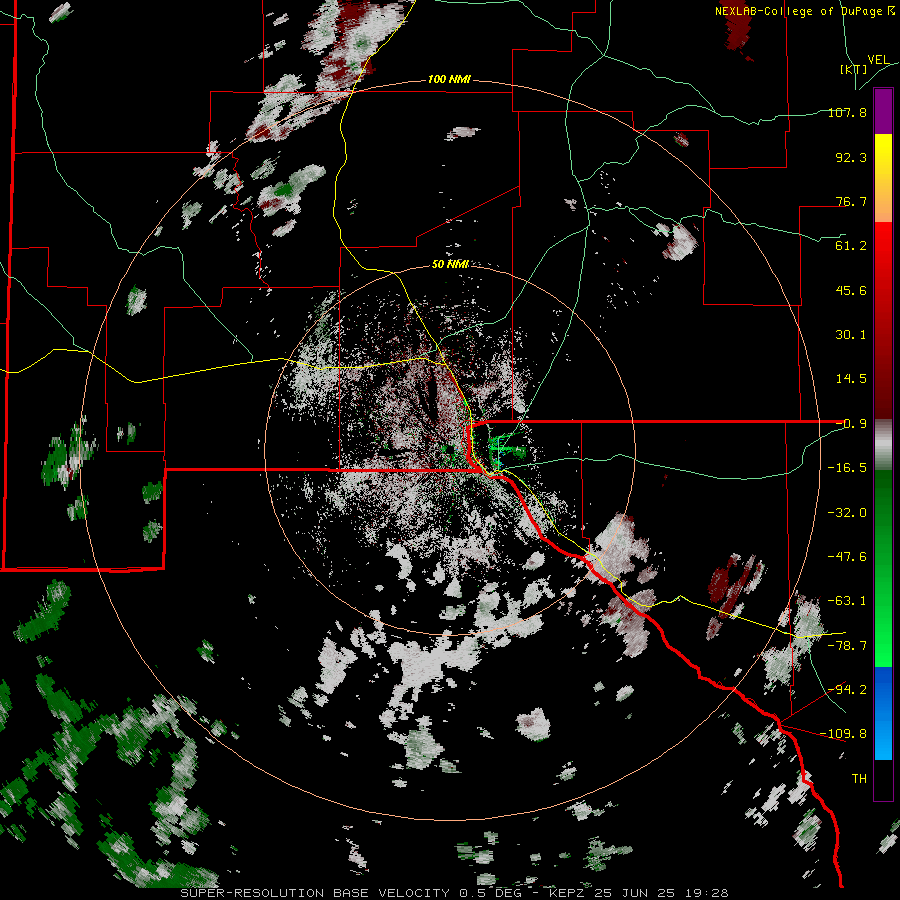Click the 92.3 velocity scale value
This screenshot has width=900, height=900.
tap(851, 157)
